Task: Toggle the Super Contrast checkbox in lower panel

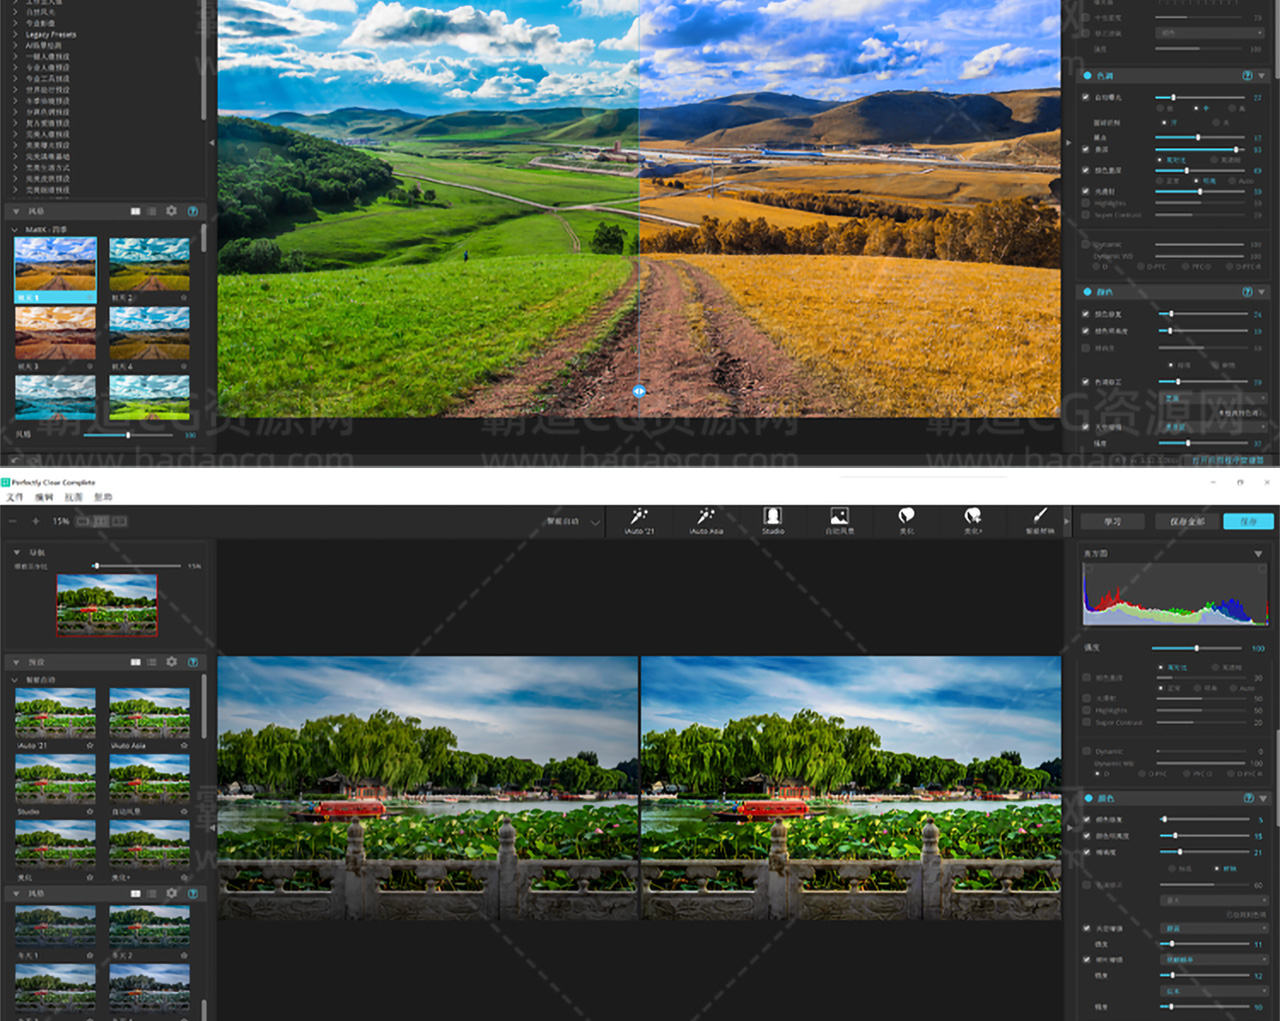Action: pos(1087,722)
